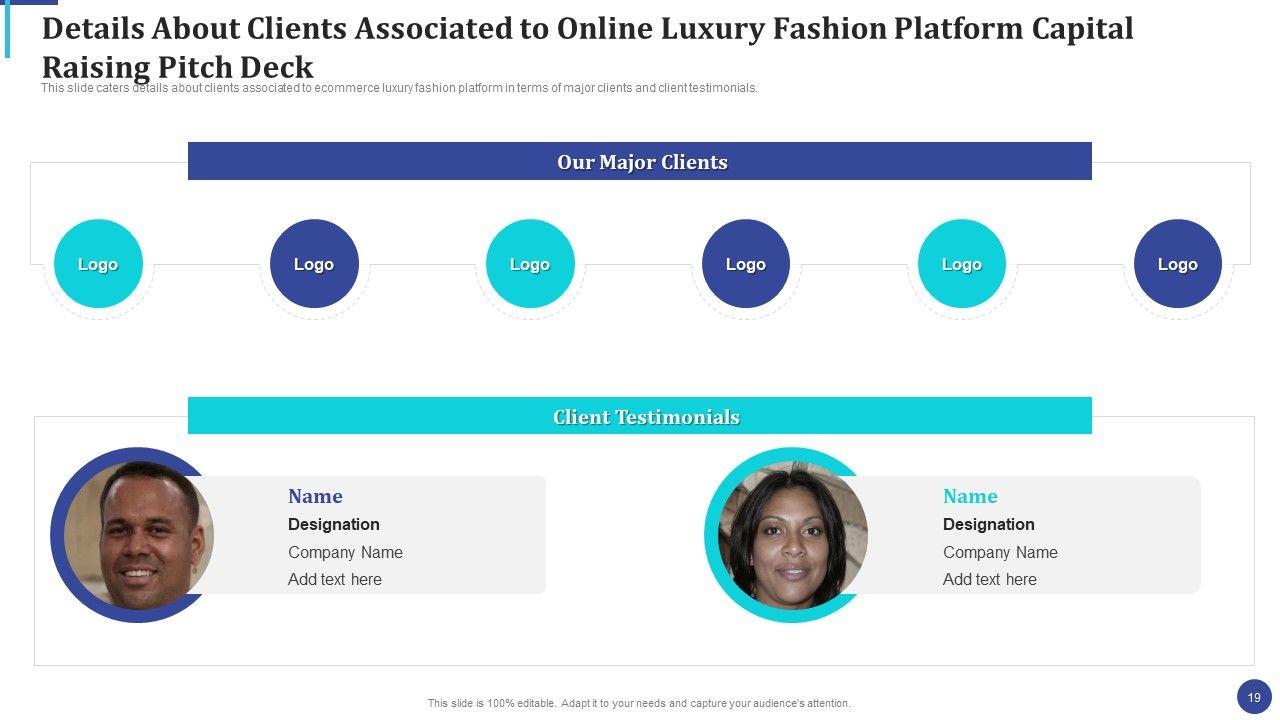Select the fourth Logo circle from the left
The image size is (1280, 720).
(x=746, y=264)
